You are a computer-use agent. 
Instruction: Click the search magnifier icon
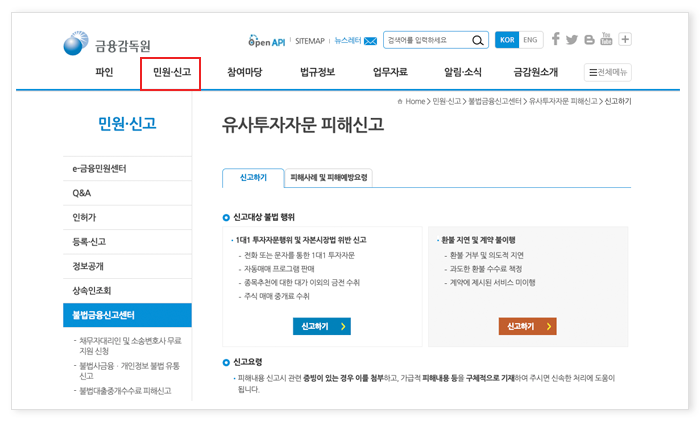click(478, 40)
